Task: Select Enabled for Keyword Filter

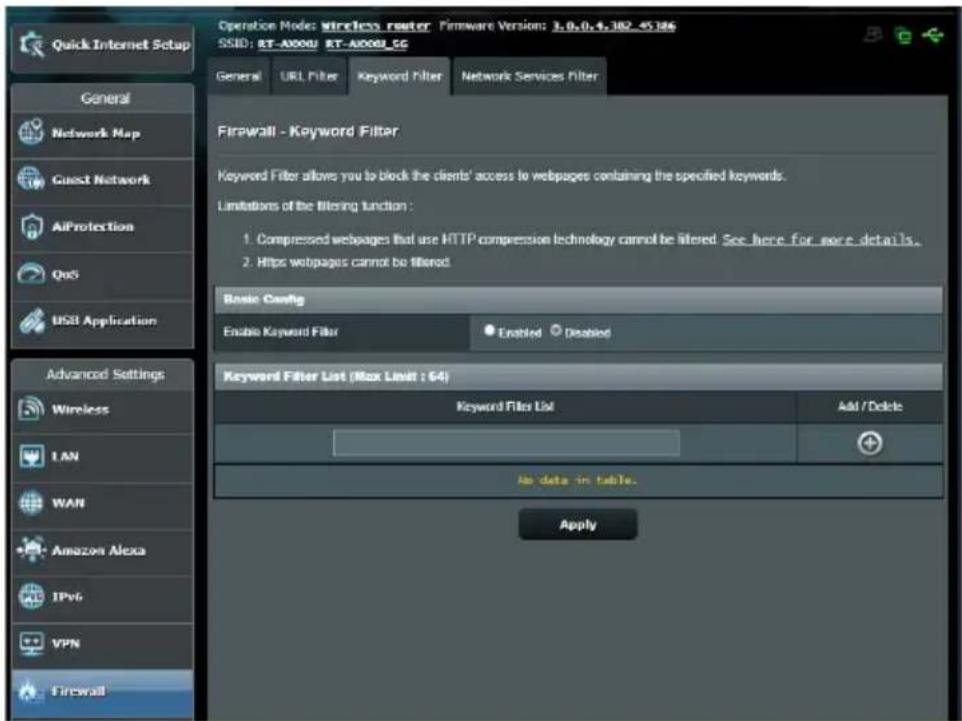Action: [x=489, y=331]
